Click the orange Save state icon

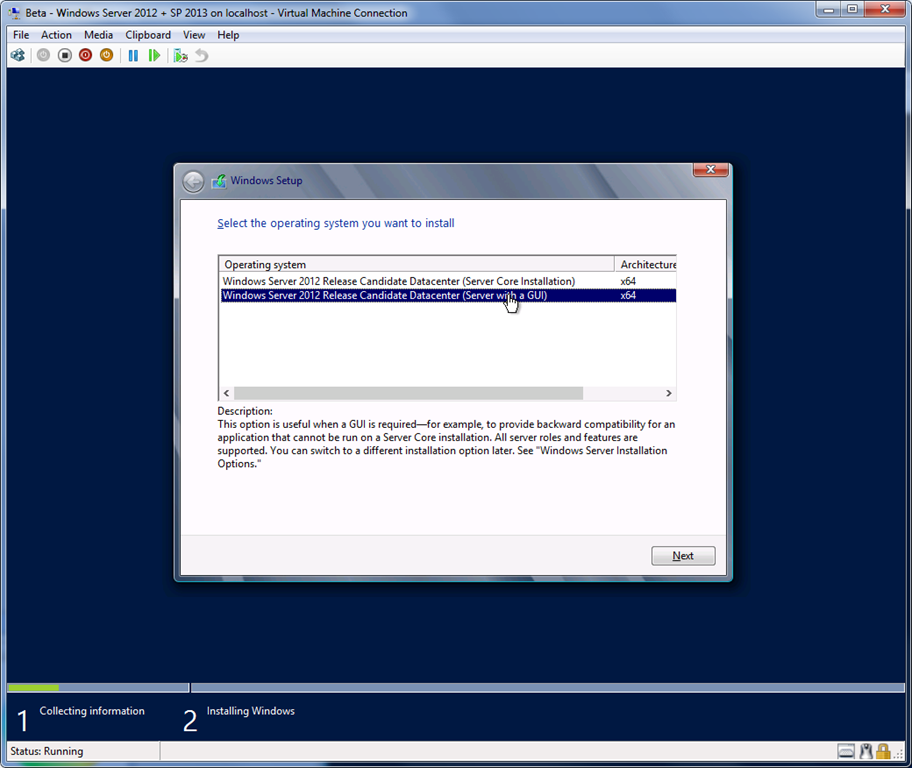tap(106, 55)
